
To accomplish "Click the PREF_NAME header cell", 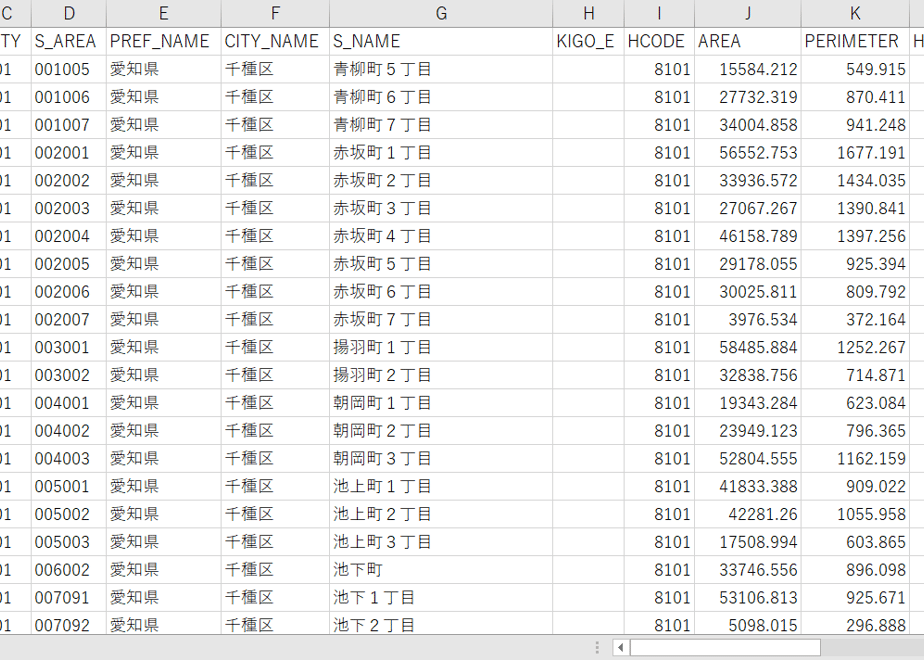I will [x=164, y=41].
